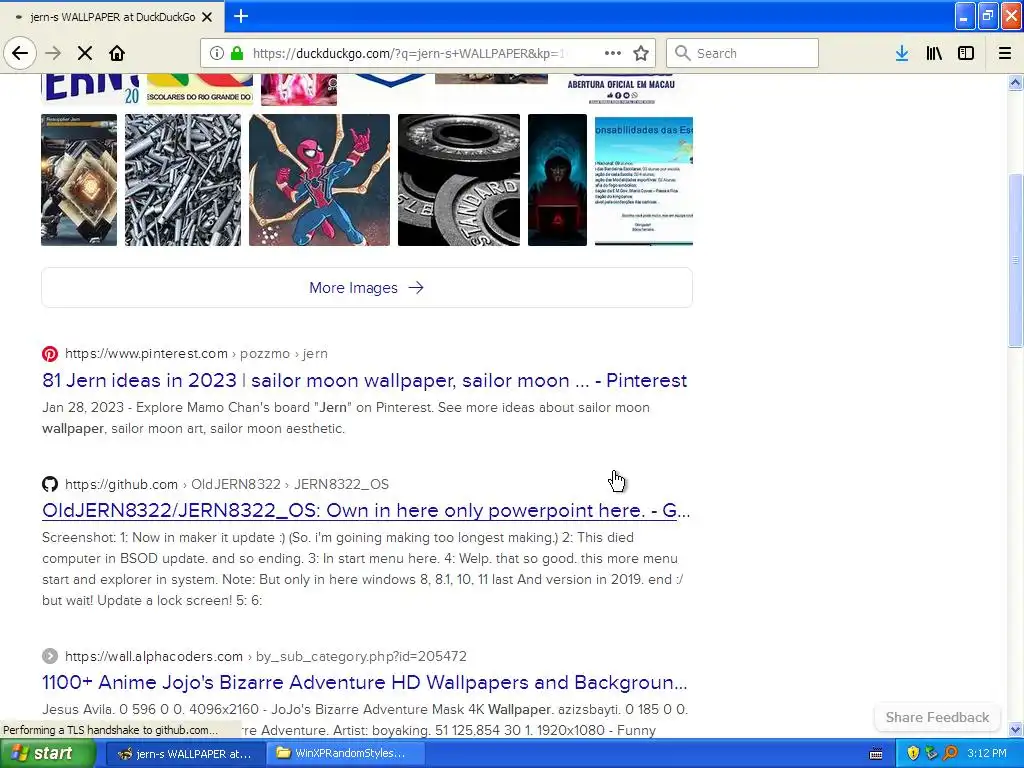Click the page scrollbar down arrow
The width and height of the screenshot is (1024, 768).
pyautogui.click(x=1015, y=729)
